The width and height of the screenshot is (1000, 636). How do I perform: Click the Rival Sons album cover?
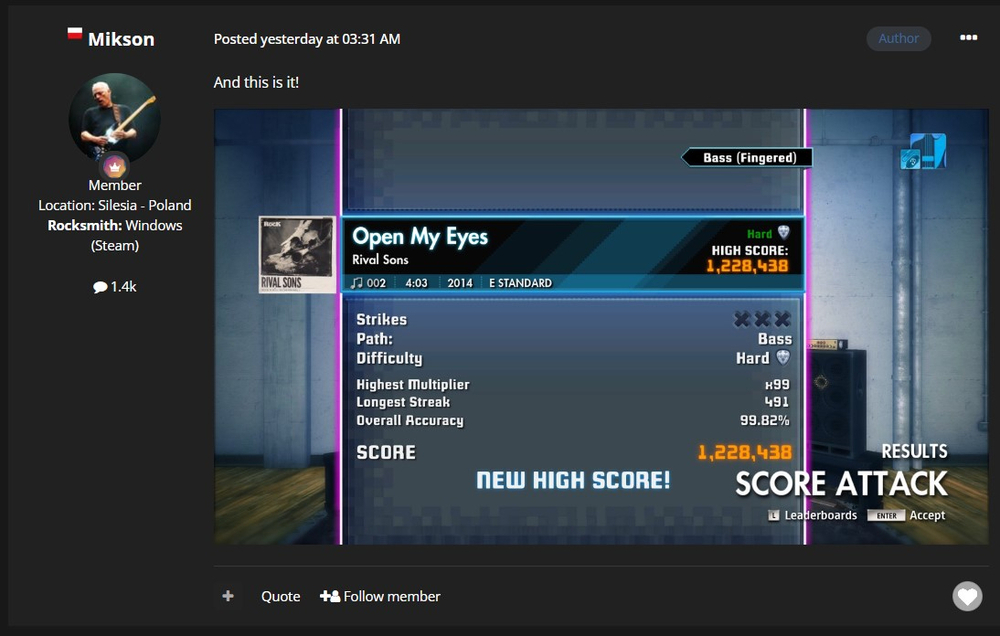tap(297, 254)
